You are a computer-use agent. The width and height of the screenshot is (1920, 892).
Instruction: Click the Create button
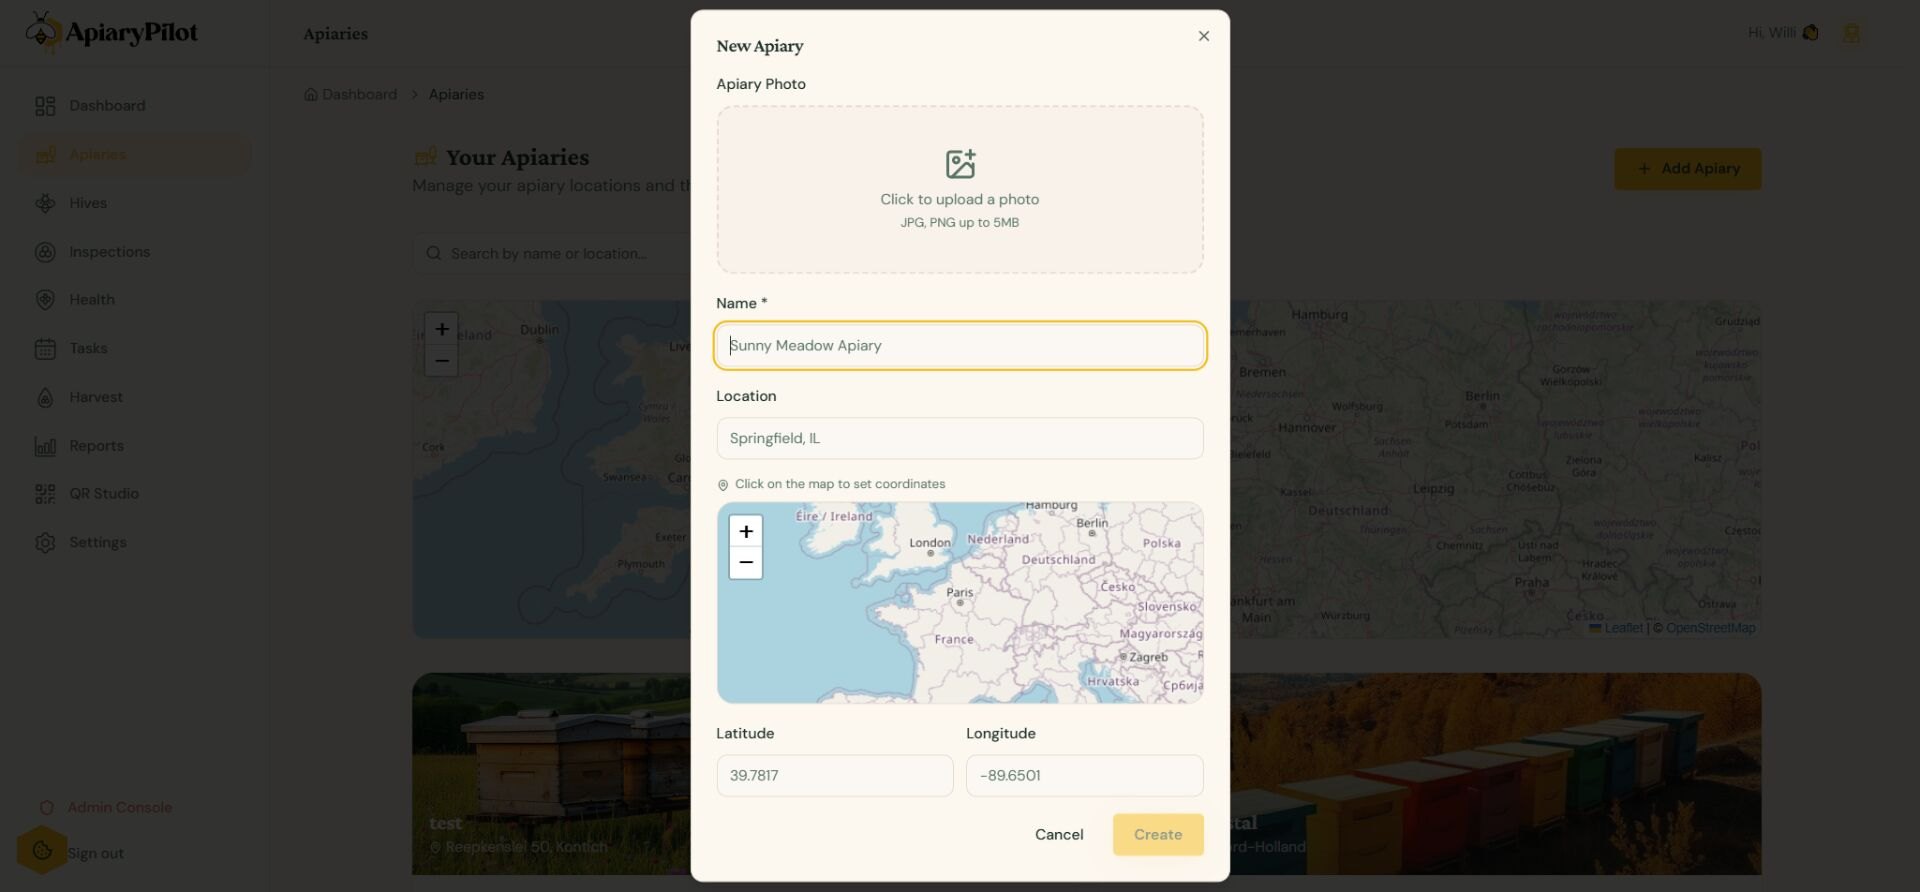tap(1158, 835)
